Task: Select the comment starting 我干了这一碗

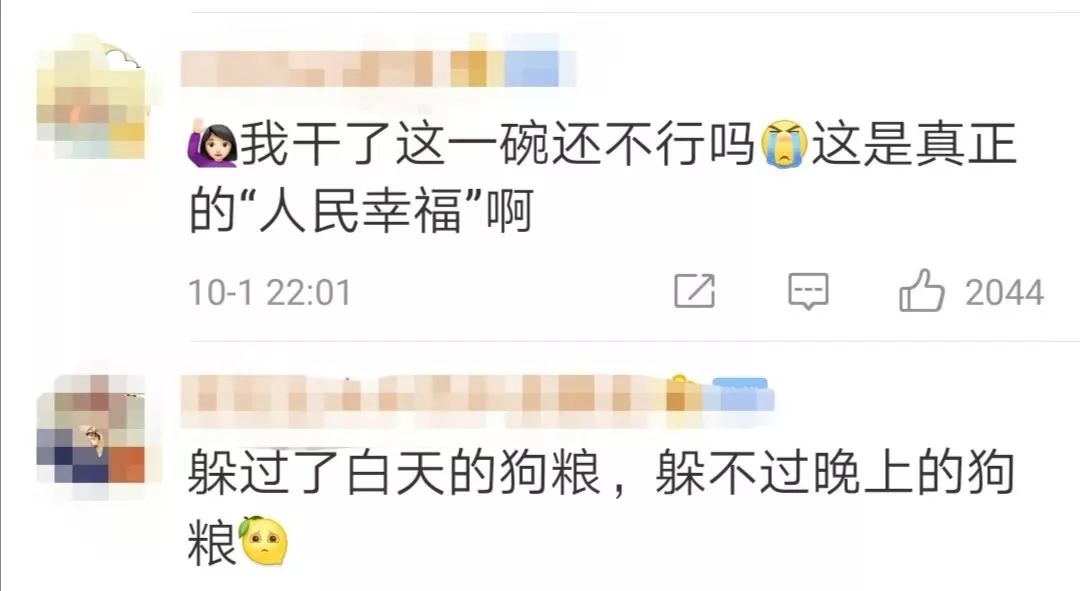Action: coord(603,176)
